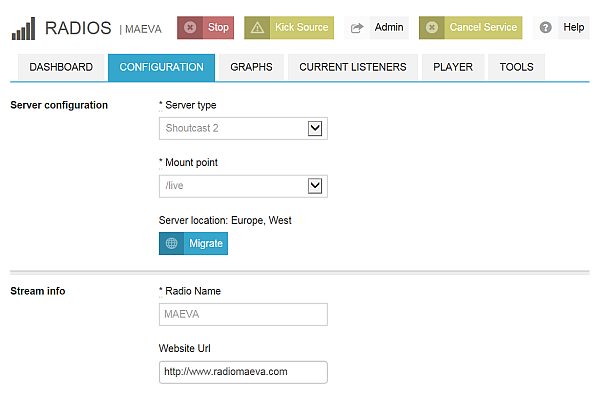
Task: Focus the Radio Name input field
Action: (x=243, y=314)
